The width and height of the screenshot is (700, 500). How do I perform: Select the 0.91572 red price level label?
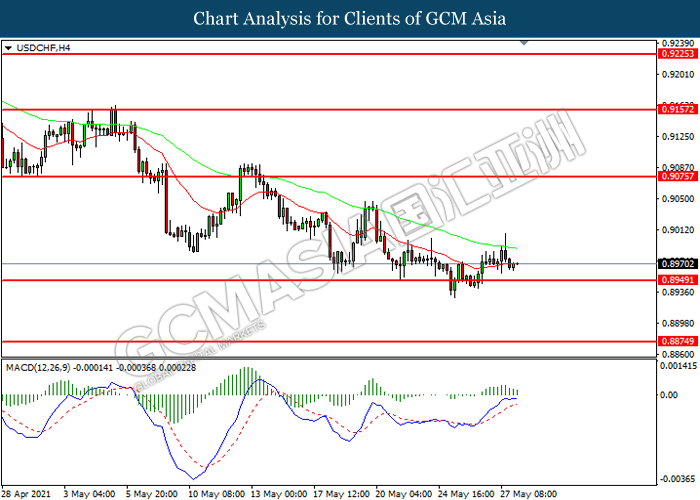coord(678,109)
